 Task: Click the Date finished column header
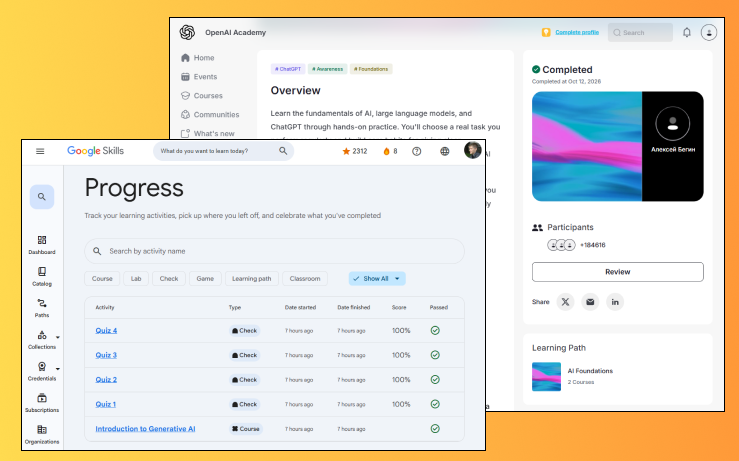353,307
